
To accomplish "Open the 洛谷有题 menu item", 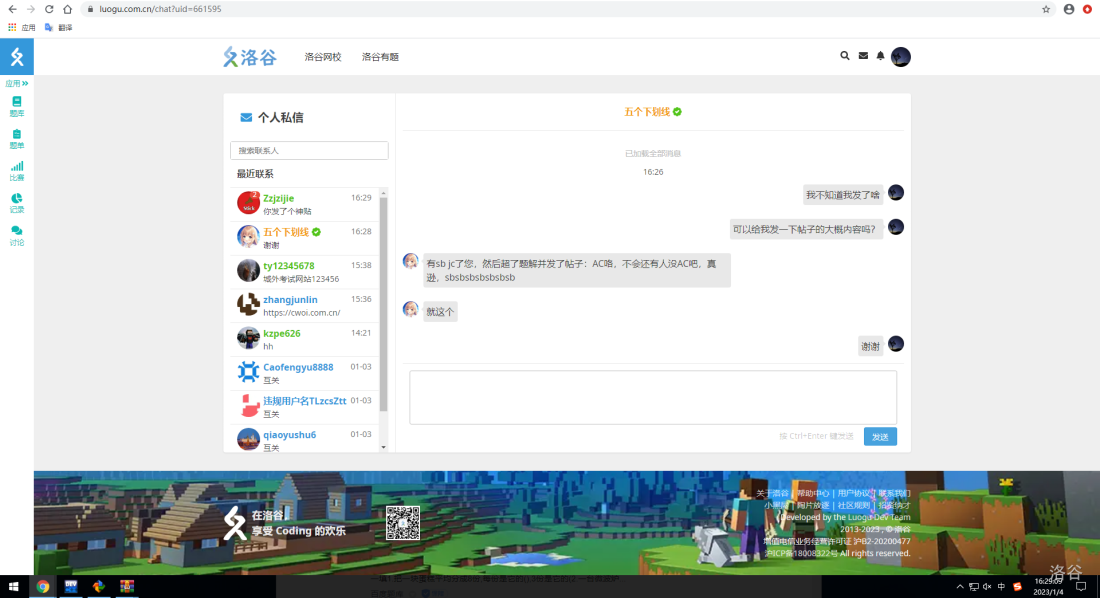I will click(x=380, y=57).
